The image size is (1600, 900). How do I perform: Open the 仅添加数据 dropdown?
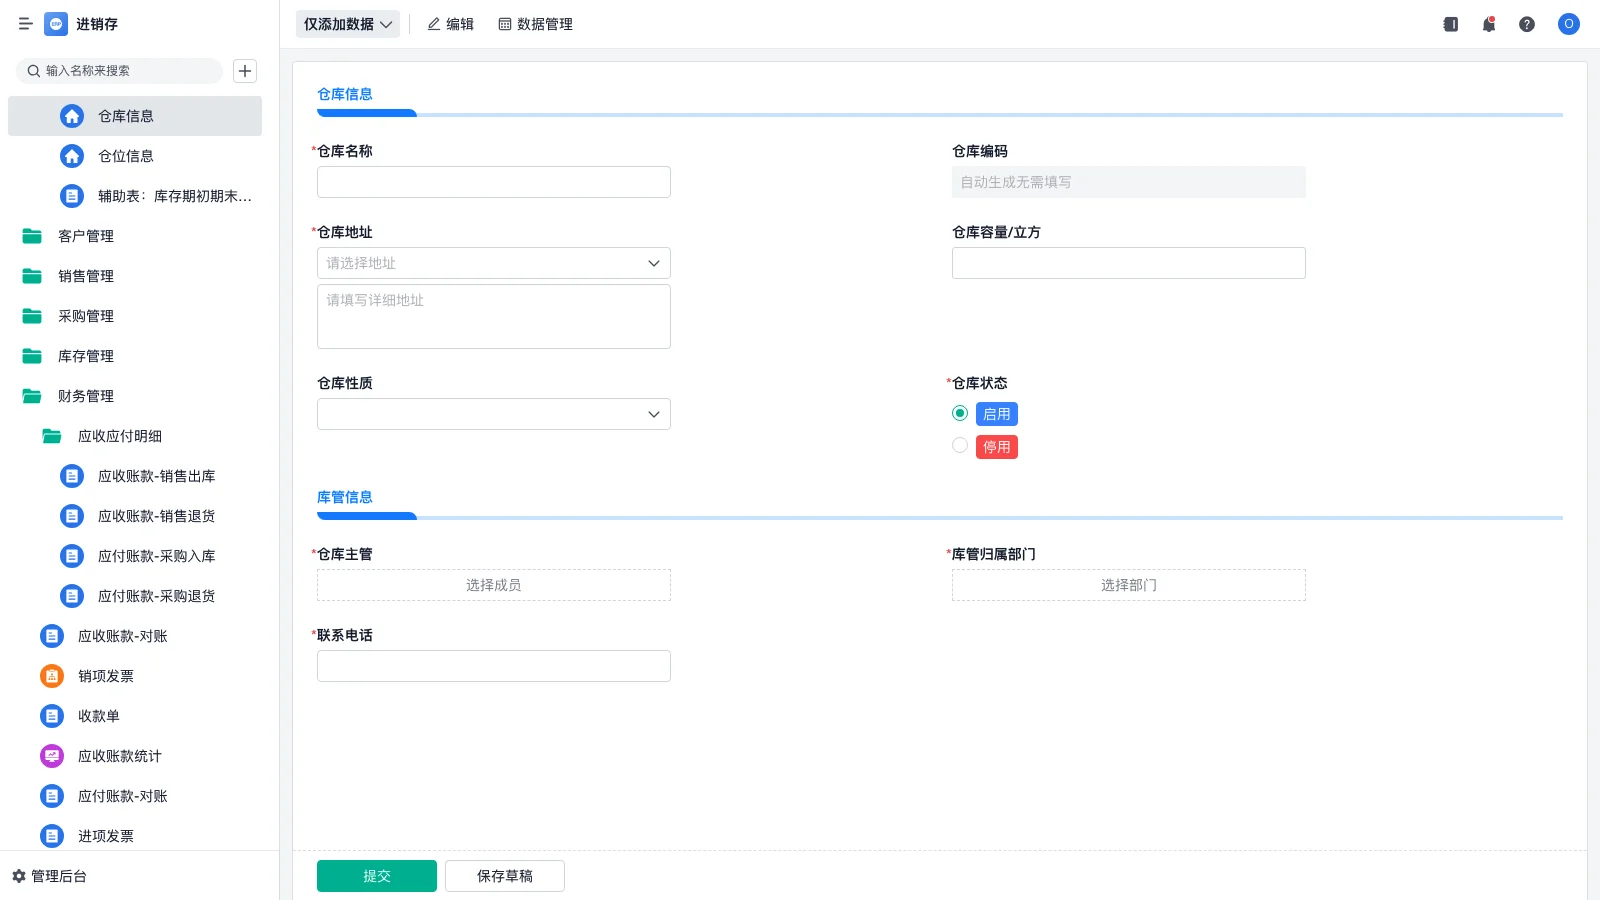pos(348,24)
